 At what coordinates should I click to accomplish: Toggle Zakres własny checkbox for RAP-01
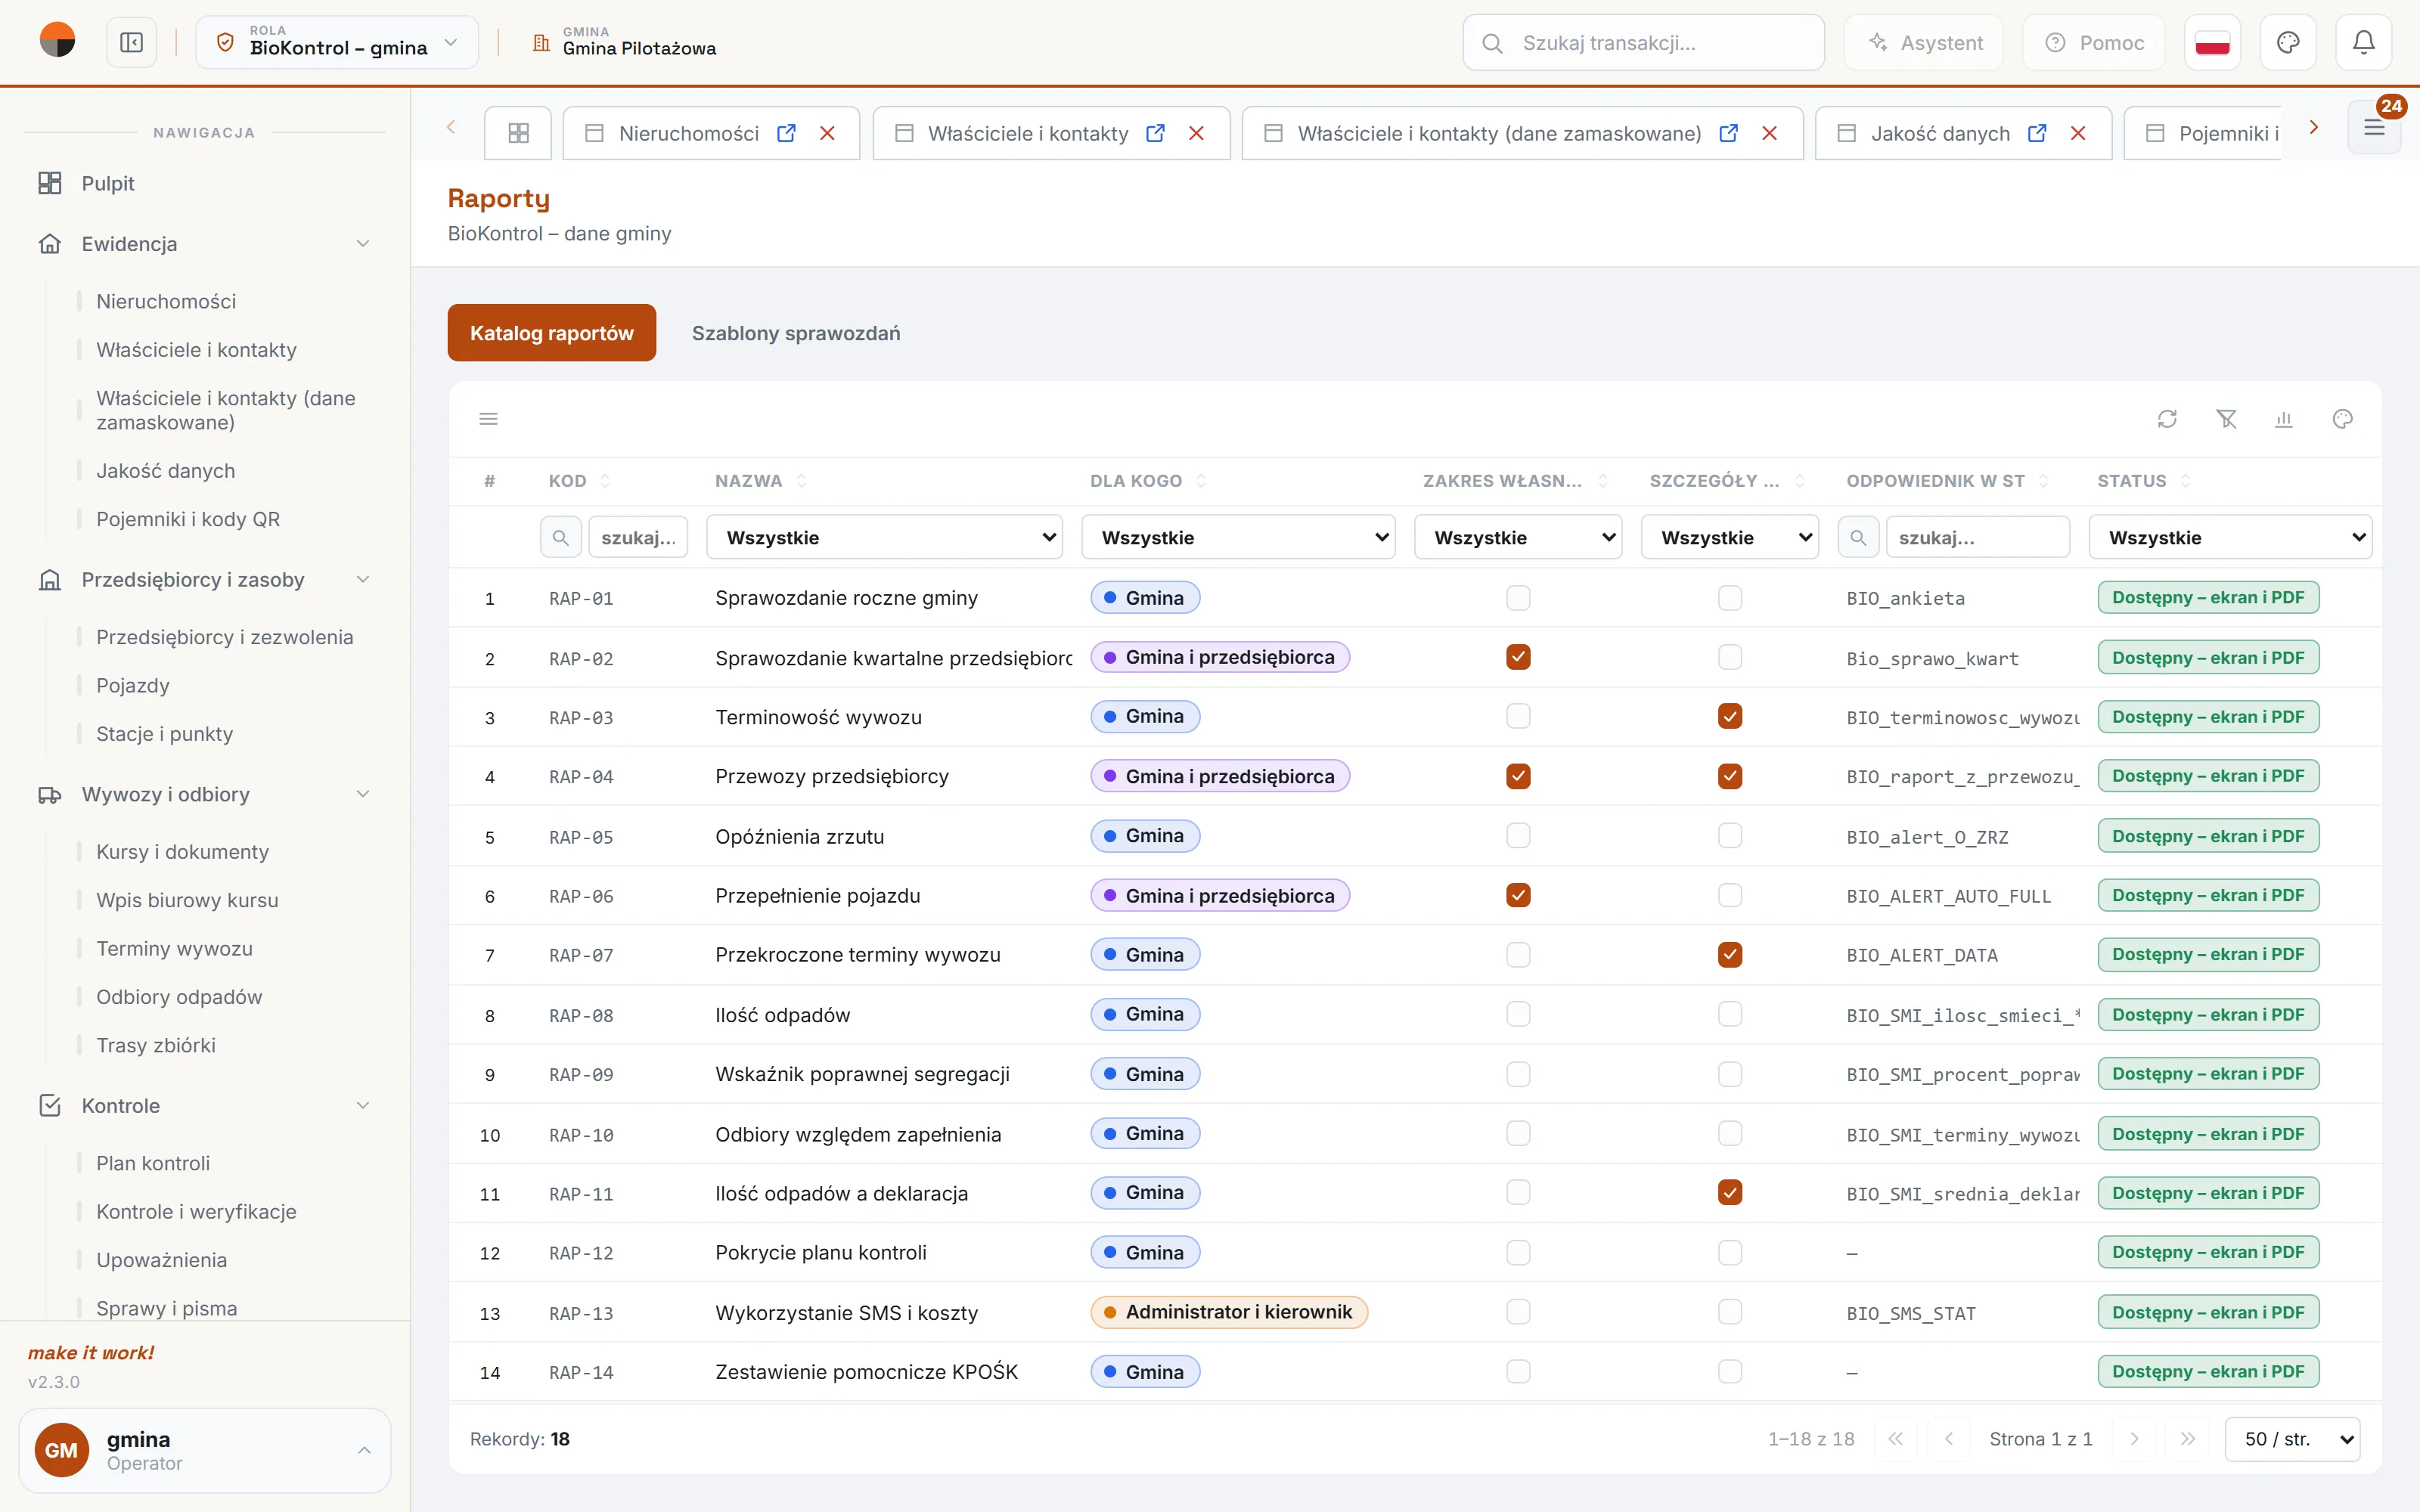(x=1518, y=598)
